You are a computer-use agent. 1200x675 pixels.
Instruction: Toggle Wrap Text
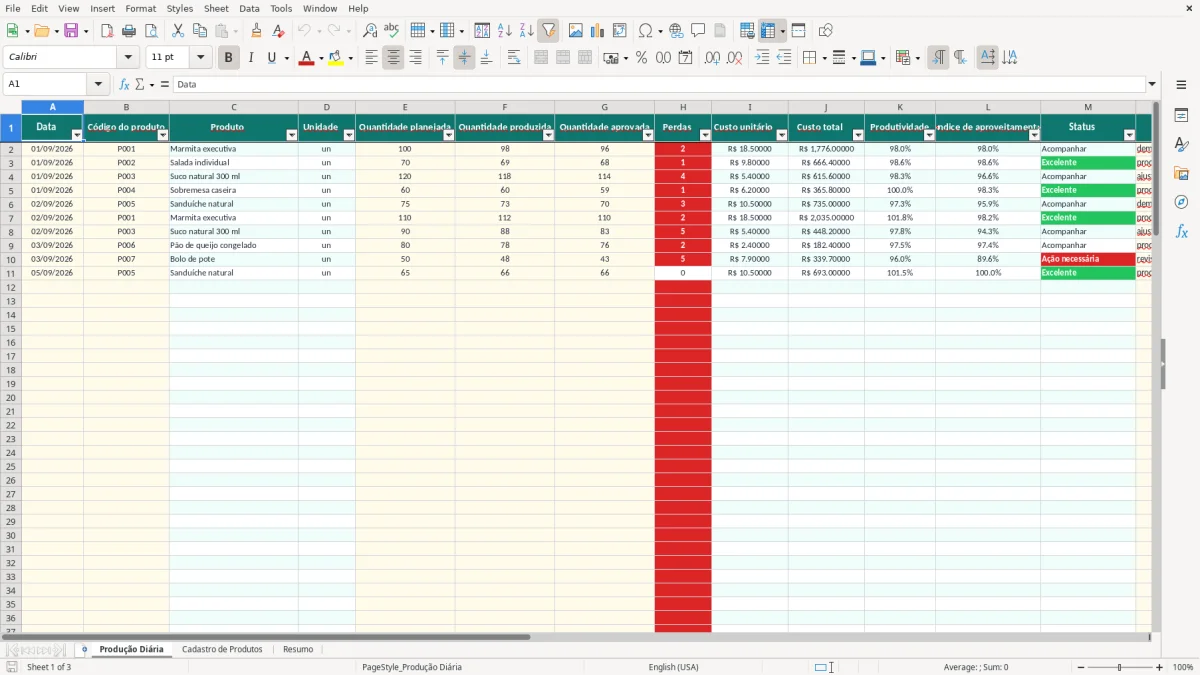coord(514,58)
